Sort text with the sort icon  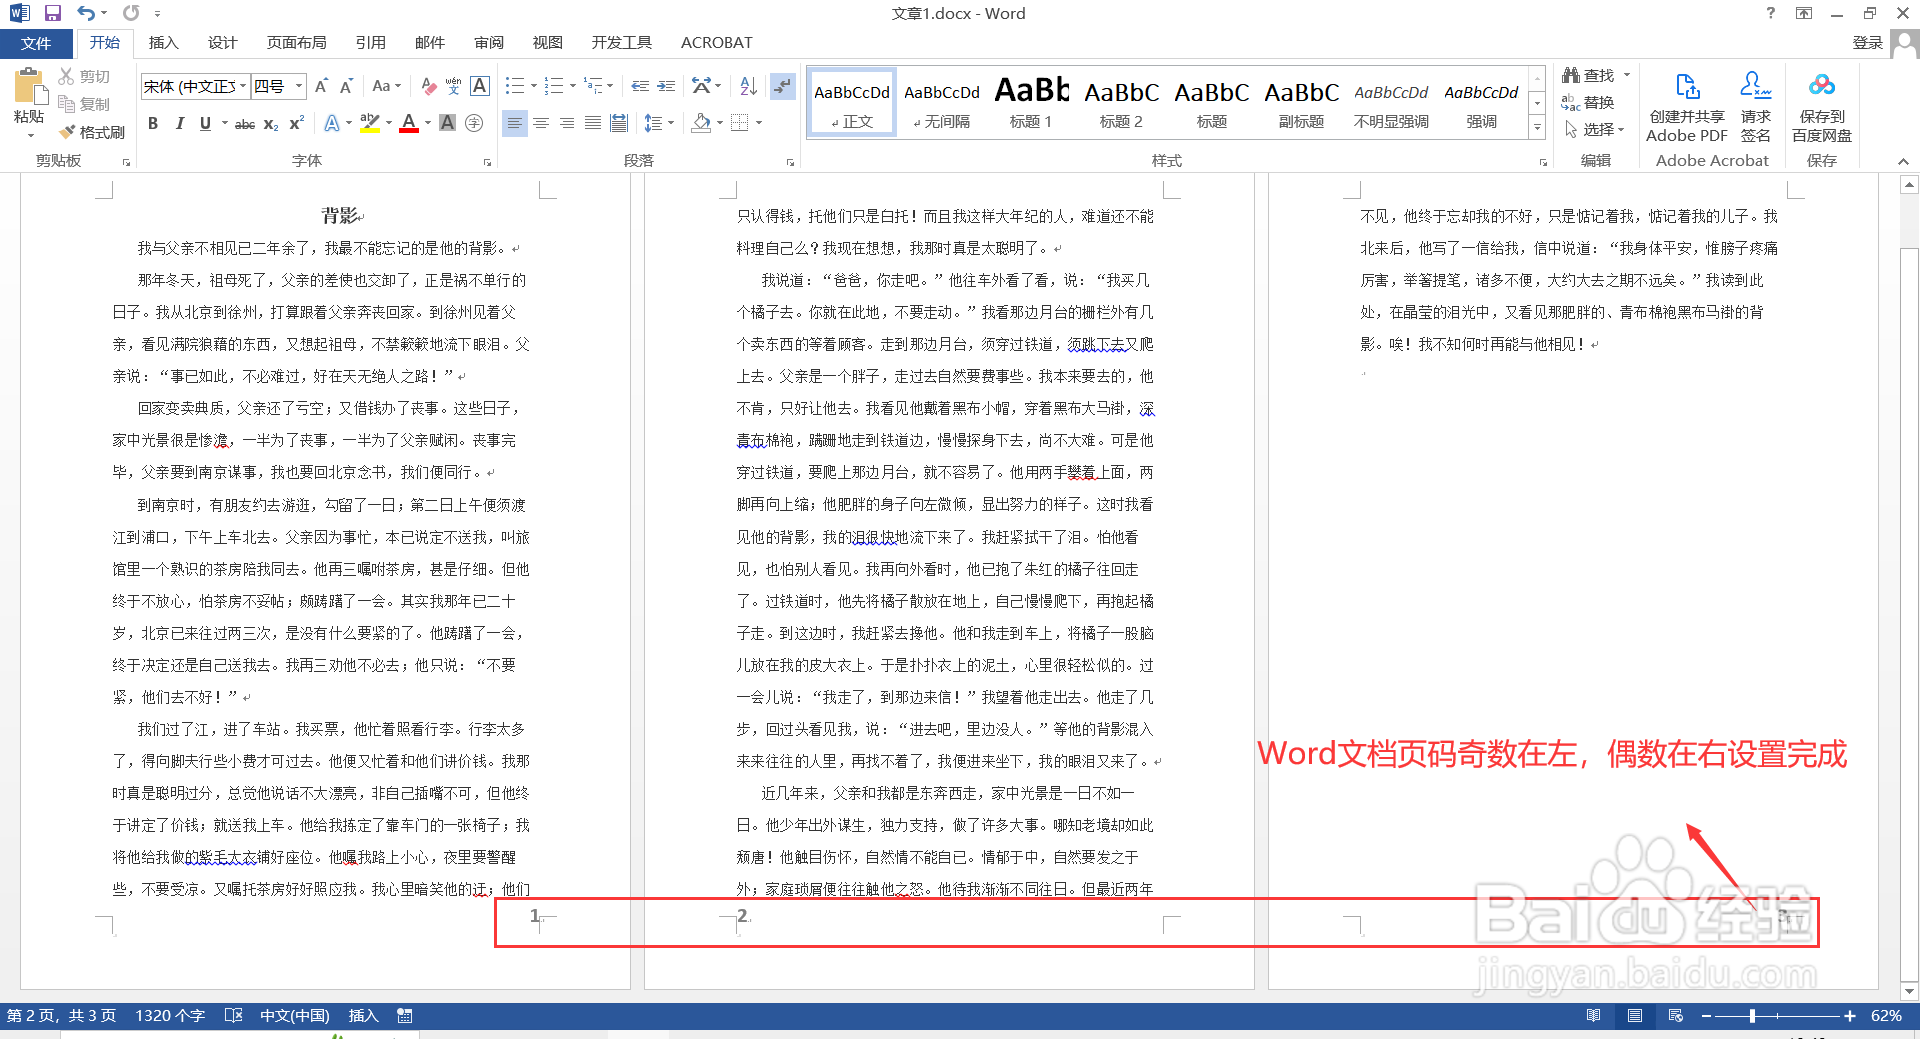coord(748,86)
